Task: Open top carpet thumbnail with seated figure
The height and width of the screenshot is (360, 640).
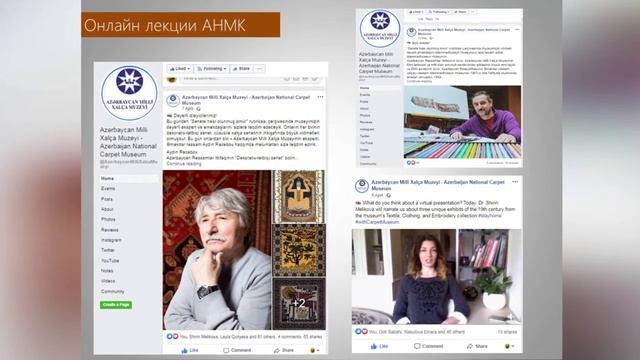Action: point(299,196)
